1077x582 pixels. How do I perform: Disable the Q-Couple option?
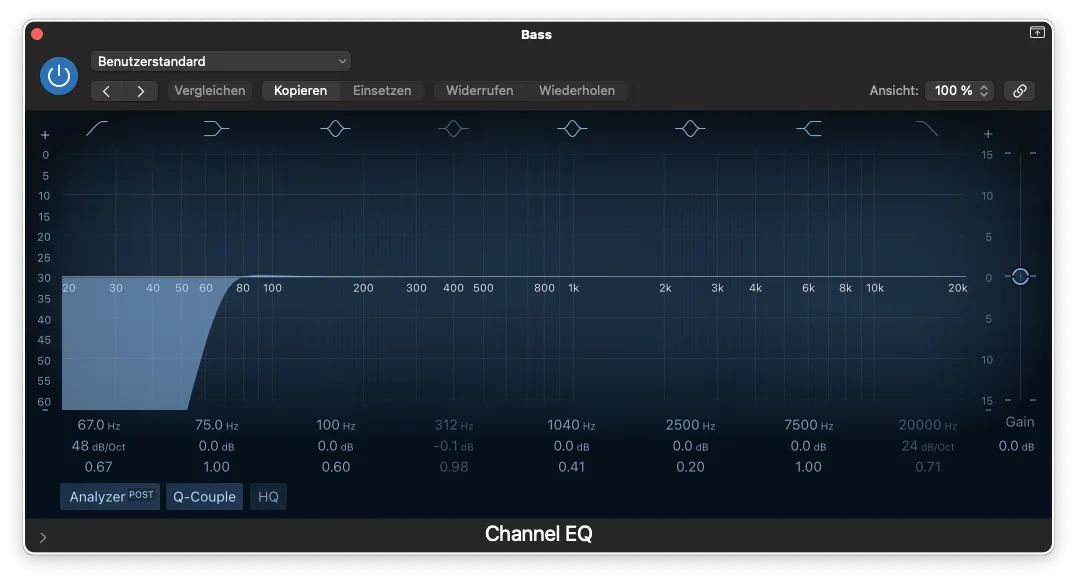pos(204,497)
